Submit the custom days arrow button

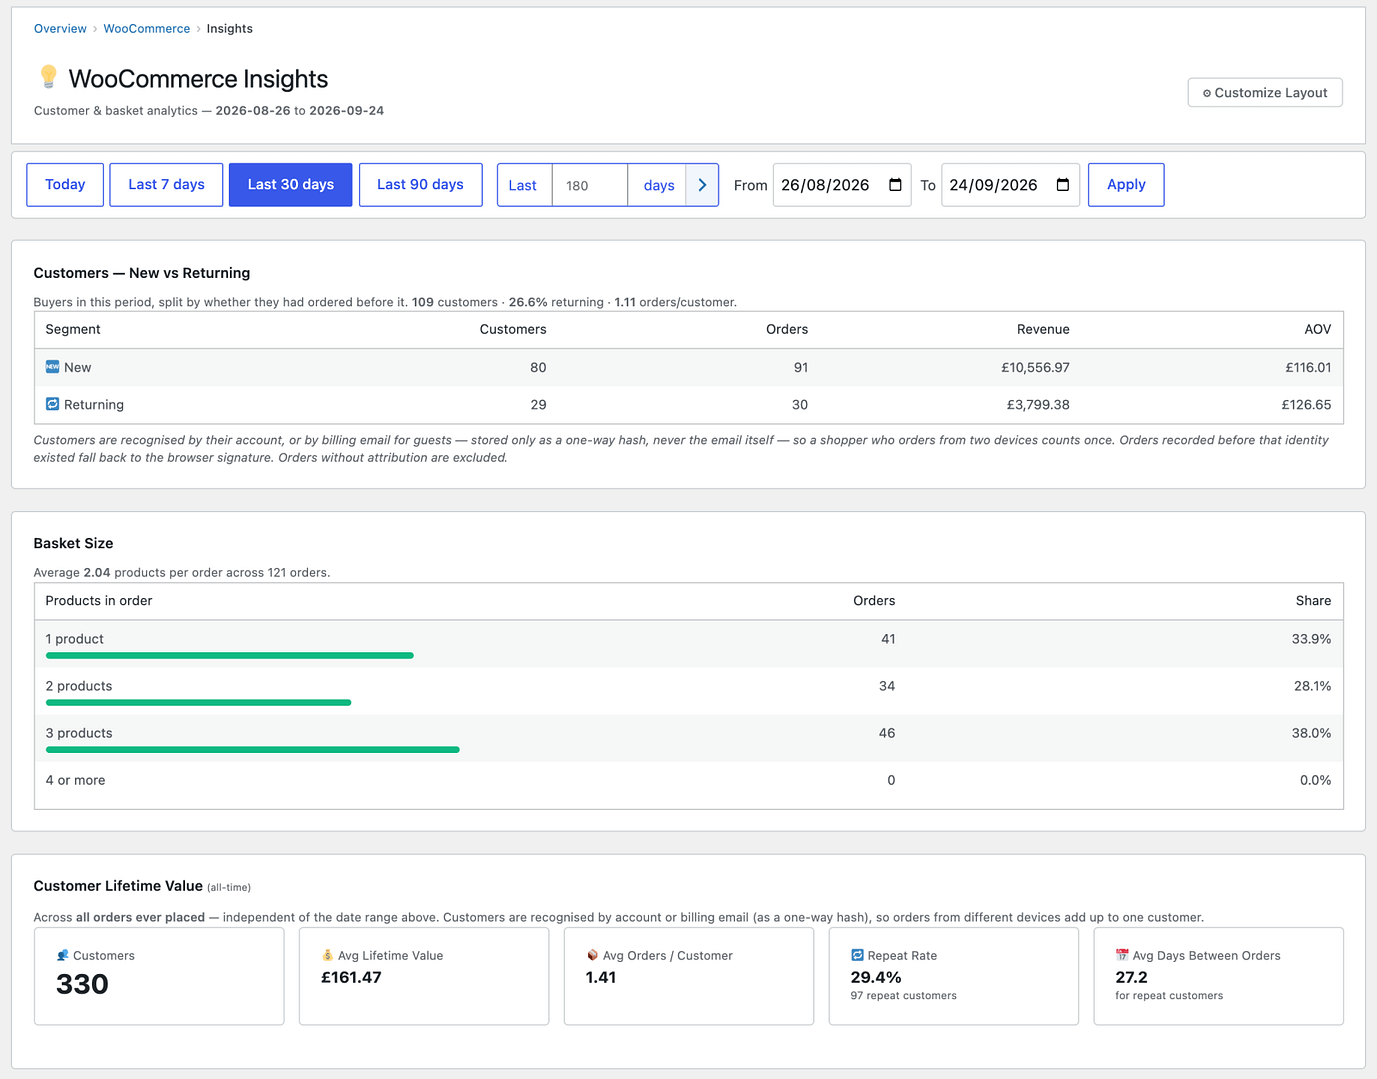[x=702, y=185]
